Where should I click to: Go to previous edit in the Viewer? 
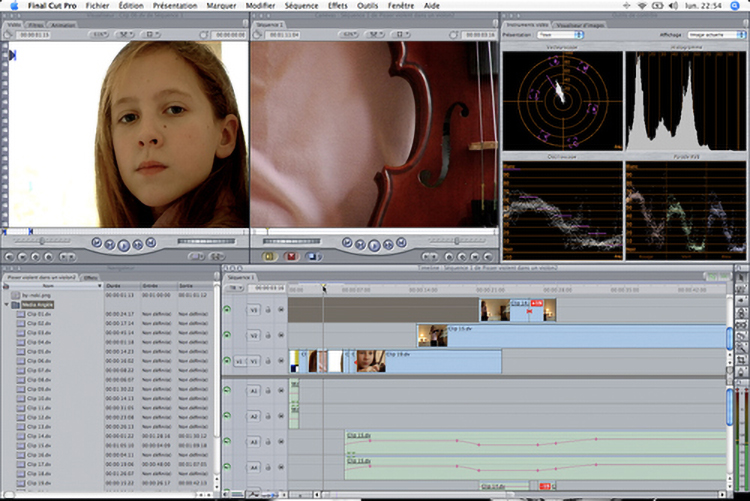pos(97,243)
